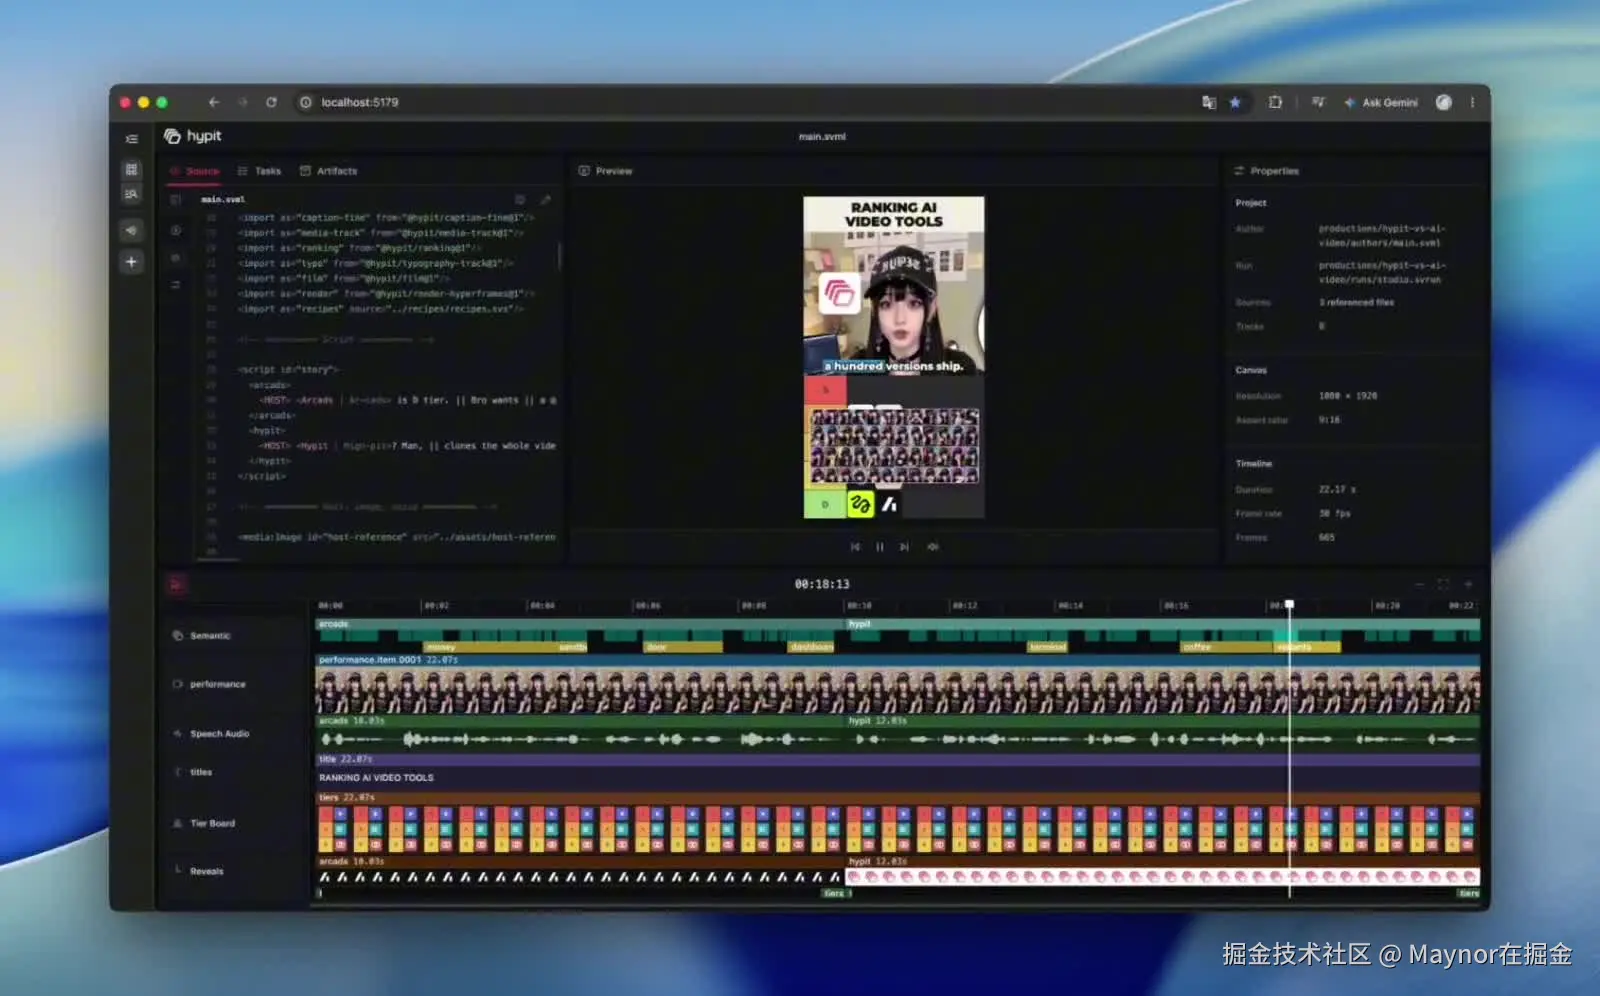
Task: Switch to the Source tab
Action: pos(195,171)
